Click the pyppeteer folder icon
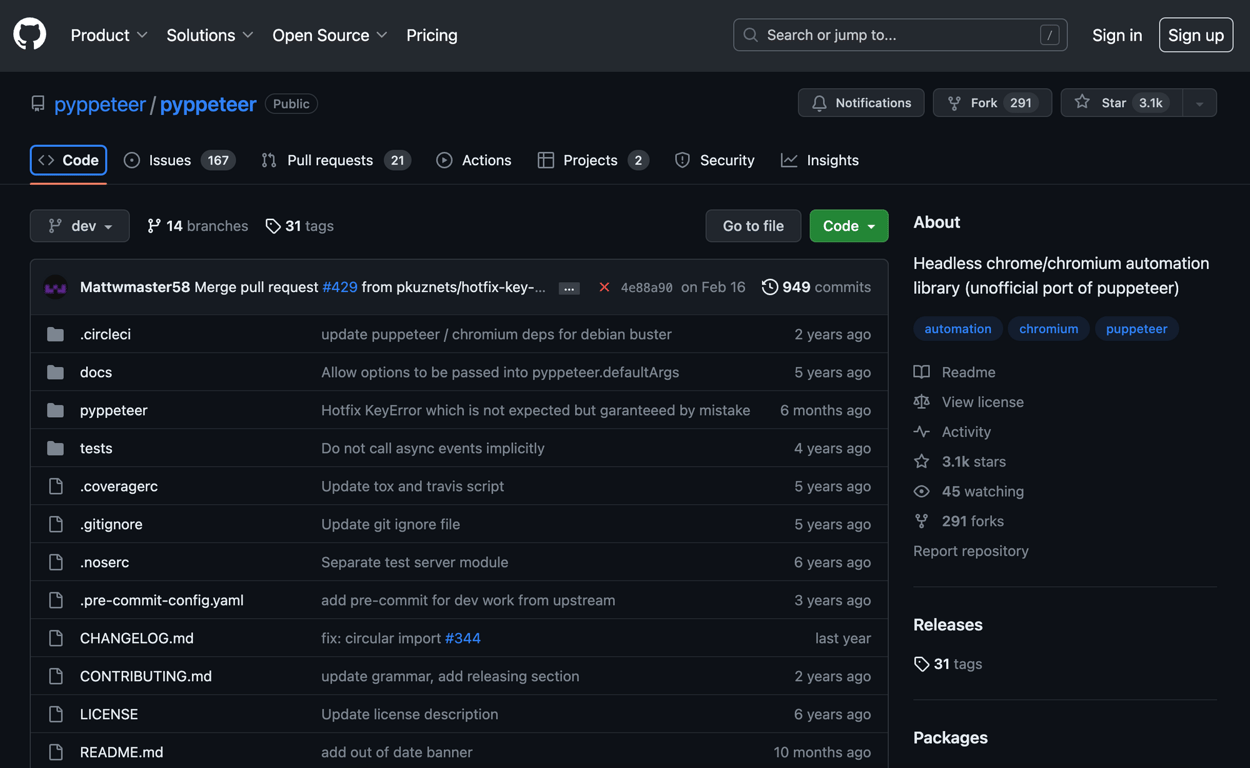1250x768 pixels. [56, 410]
